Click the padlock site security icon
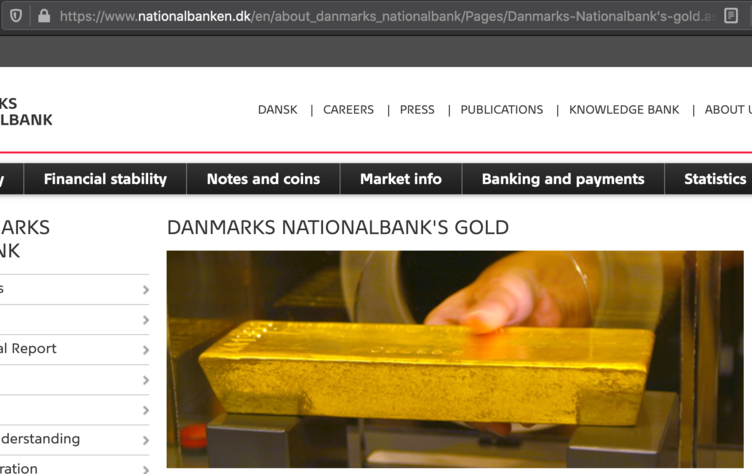 click(44, 16)
